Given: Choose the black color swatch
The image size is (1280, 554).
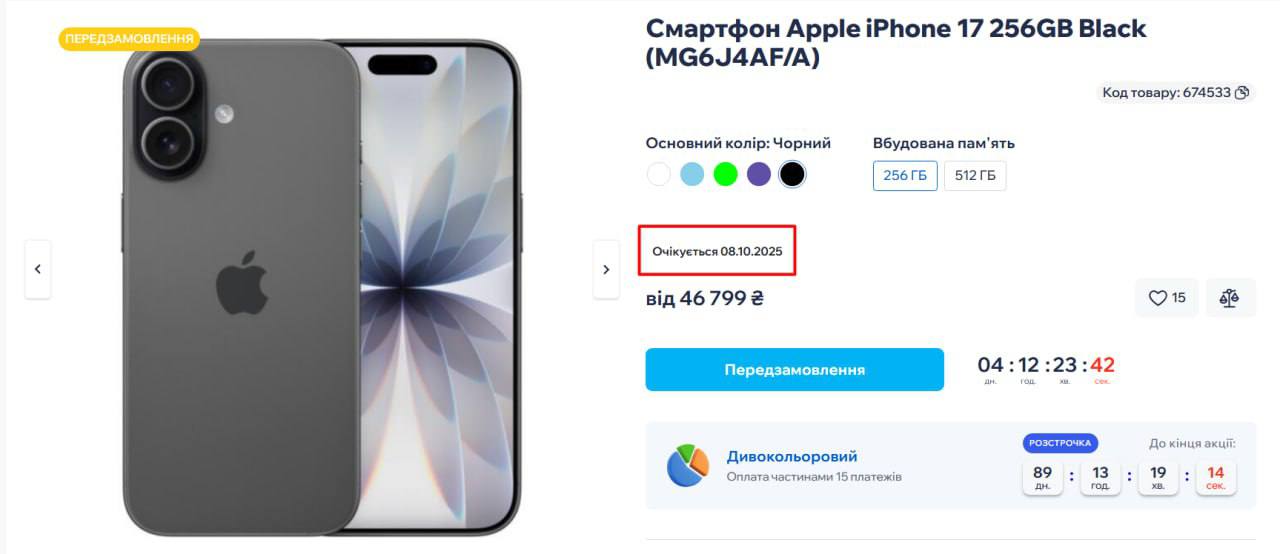Looking at the screenshot, I should [792, 174].
